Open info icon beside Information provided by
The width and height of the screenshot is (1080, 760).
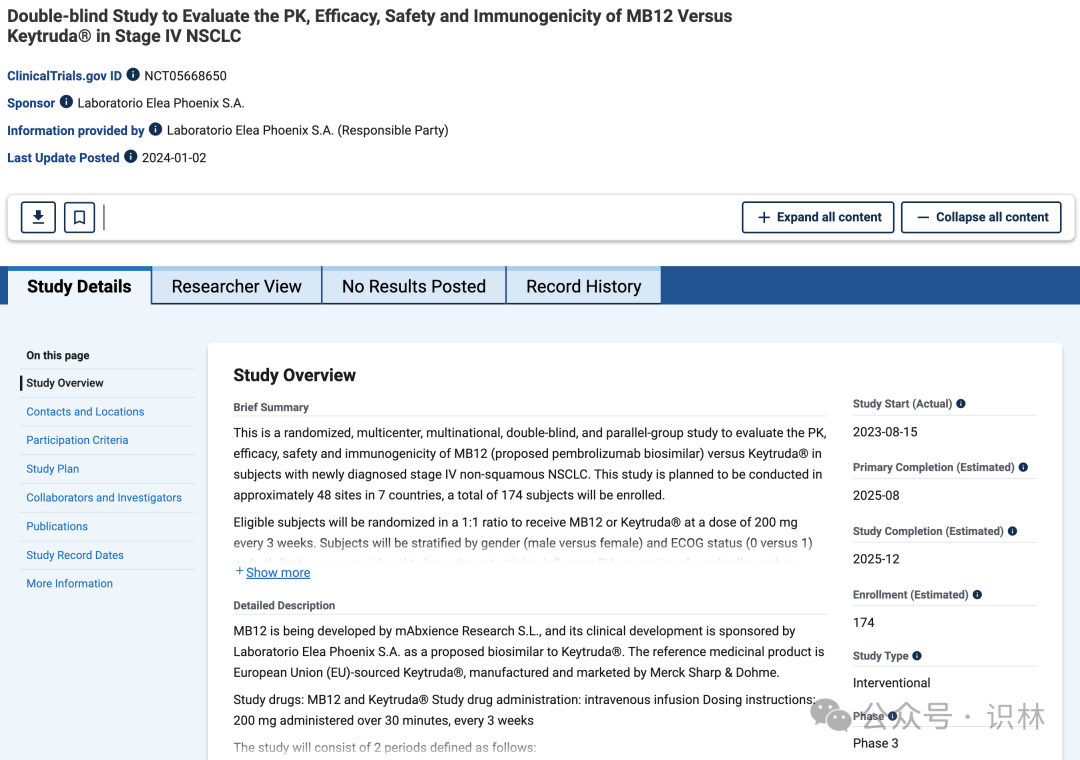156,129
